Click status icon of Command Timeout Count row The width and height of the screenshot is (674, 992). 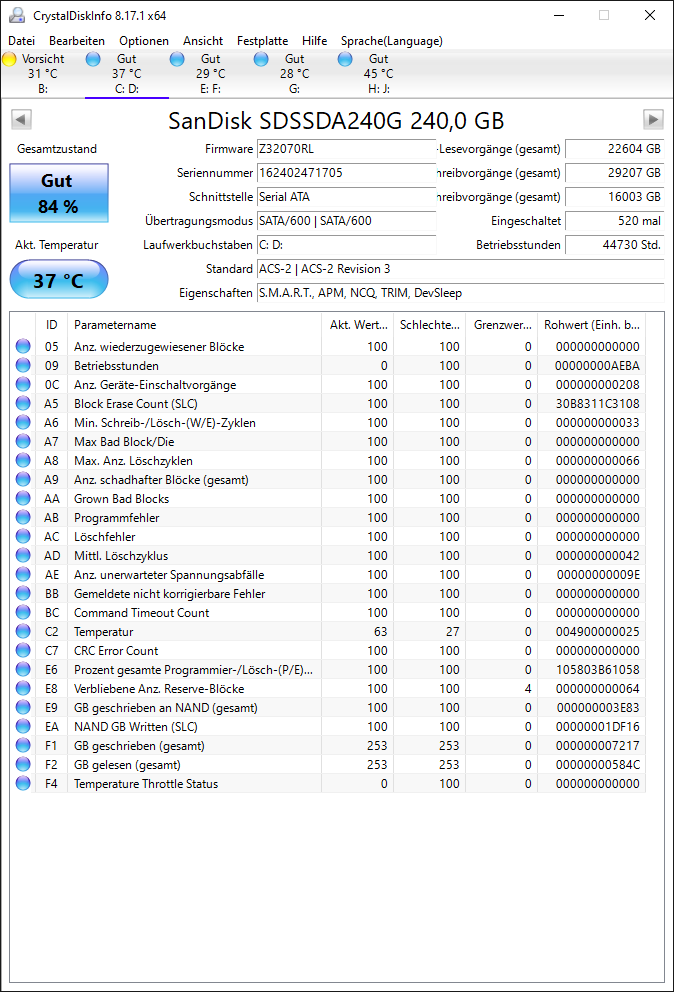pyautogui.click(x=23, y=612)
